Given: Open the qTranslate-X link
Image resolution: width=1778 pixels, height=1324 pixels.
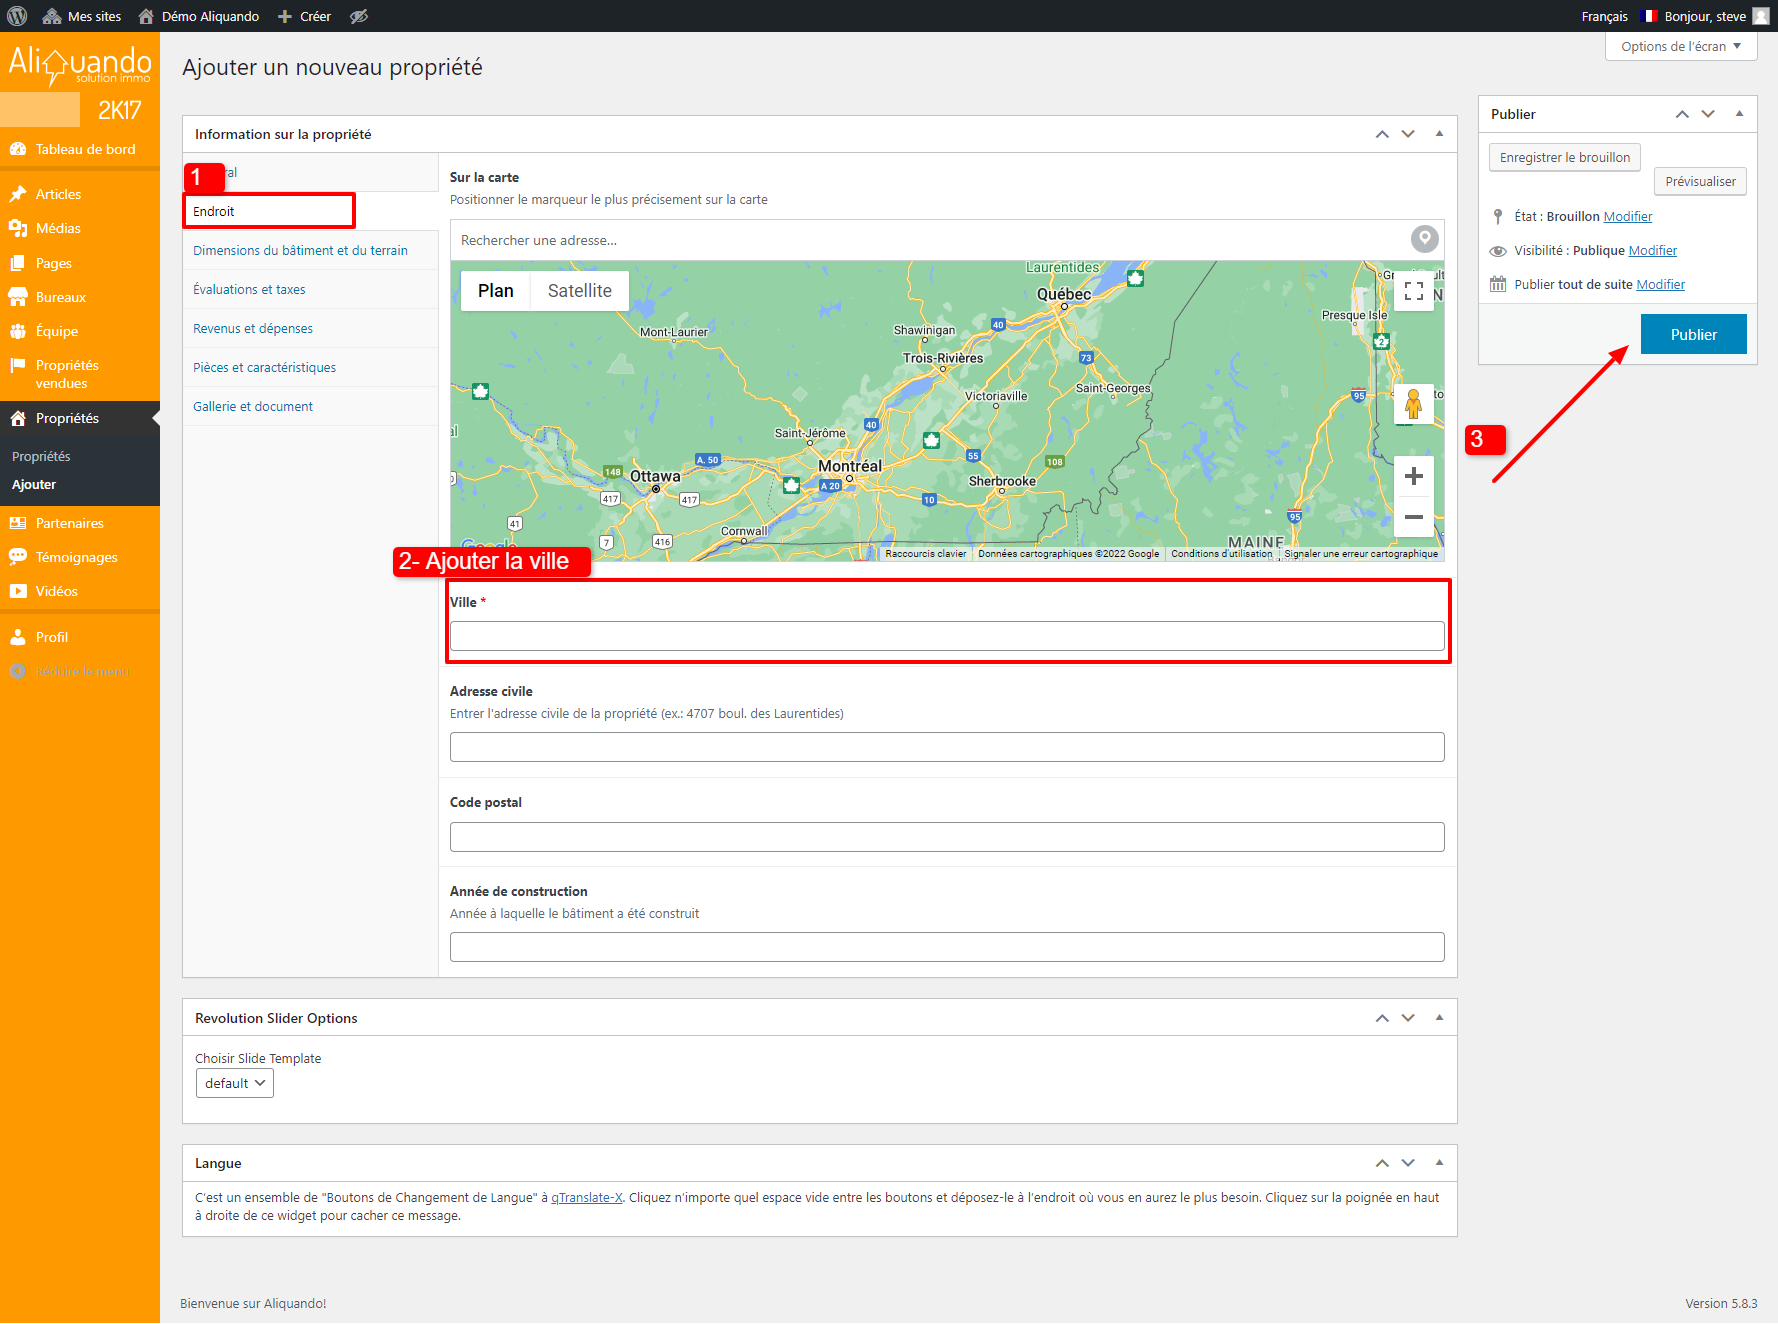Looking at the screenshot, I should [x=587, y=1197].
